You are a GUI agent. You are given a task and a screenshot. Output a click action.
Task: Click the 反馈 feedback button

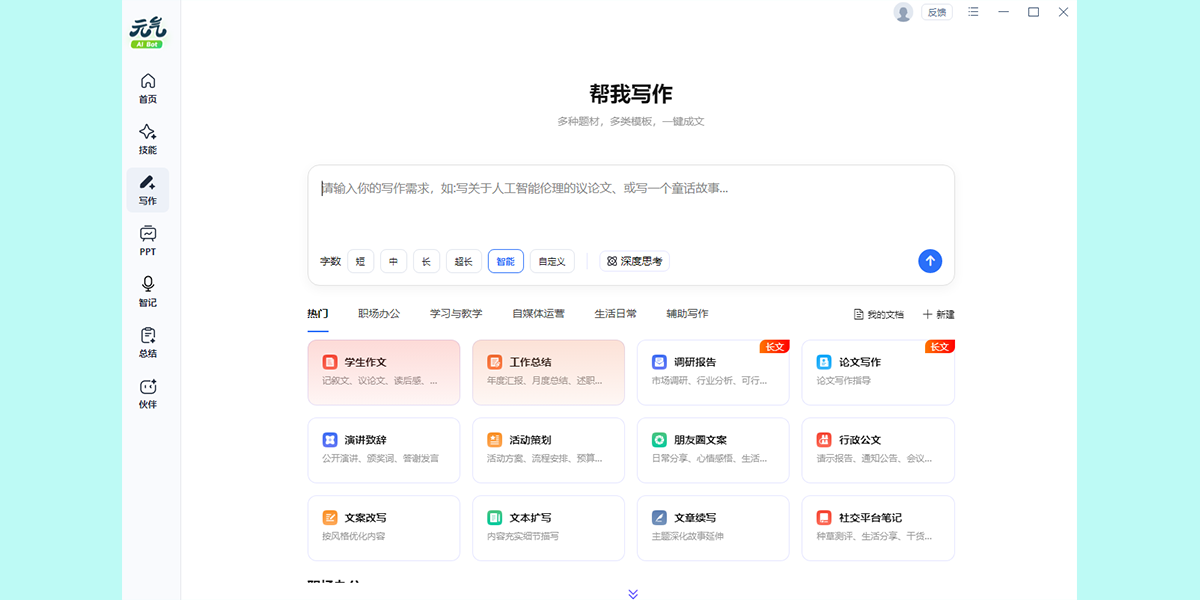936,12
